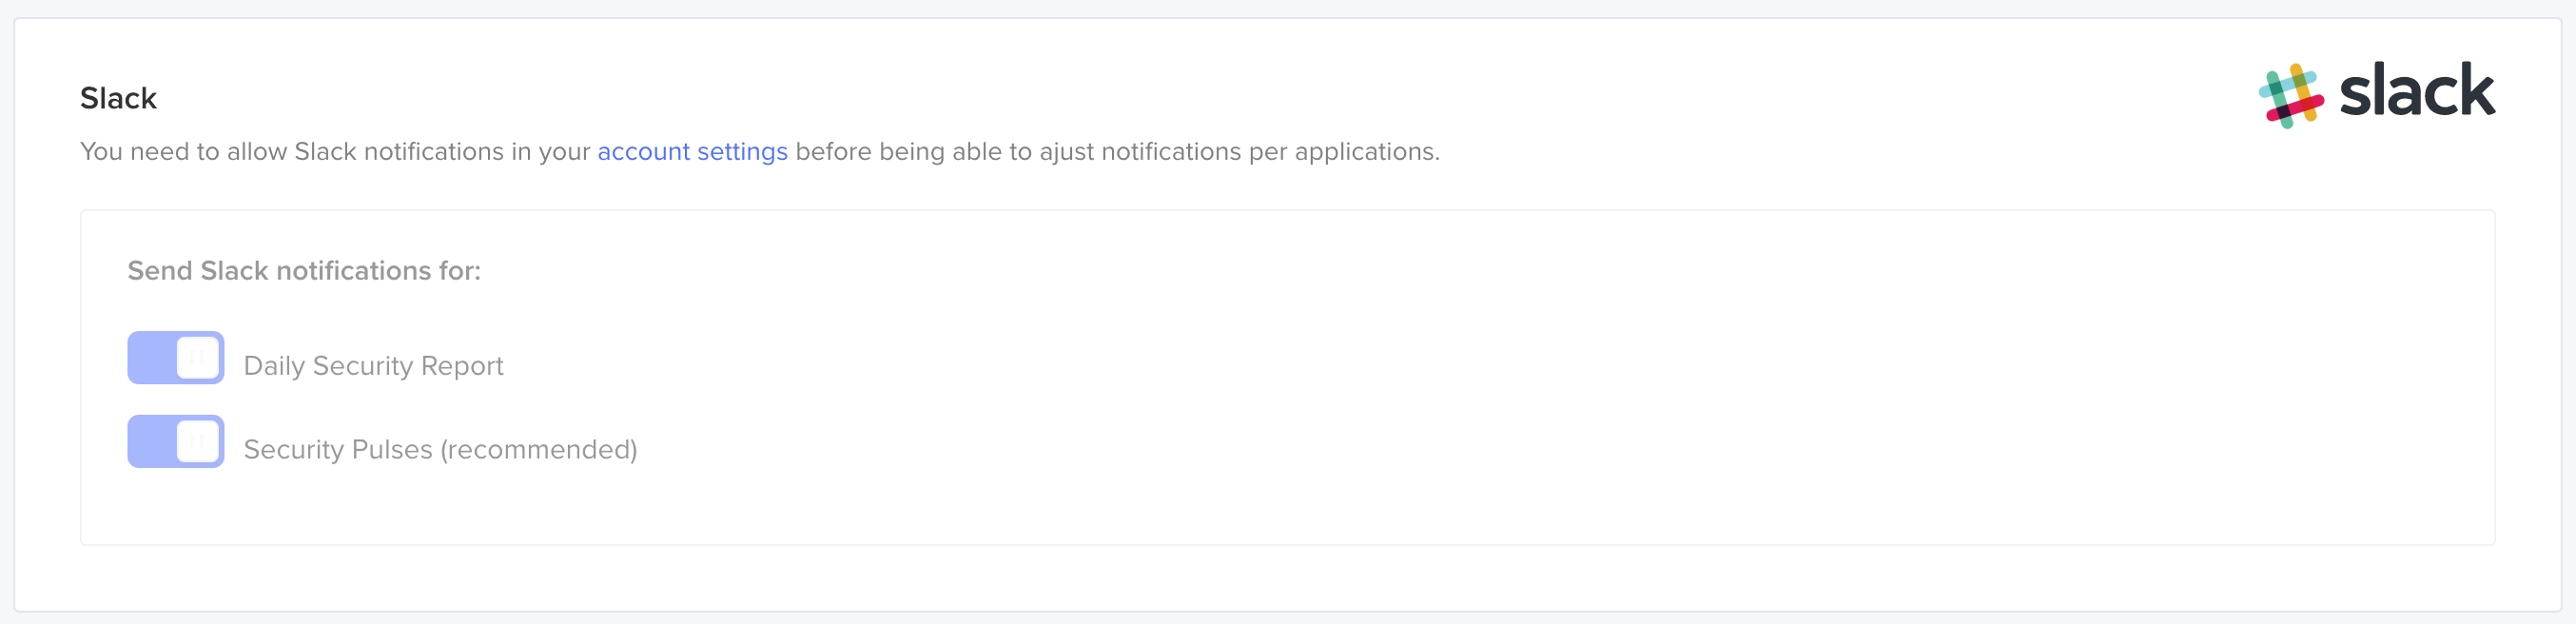Screen dimensions: 2576x624
Task: Click the blue track of Security Pulses switch
Action: click(x=150, y=442)
